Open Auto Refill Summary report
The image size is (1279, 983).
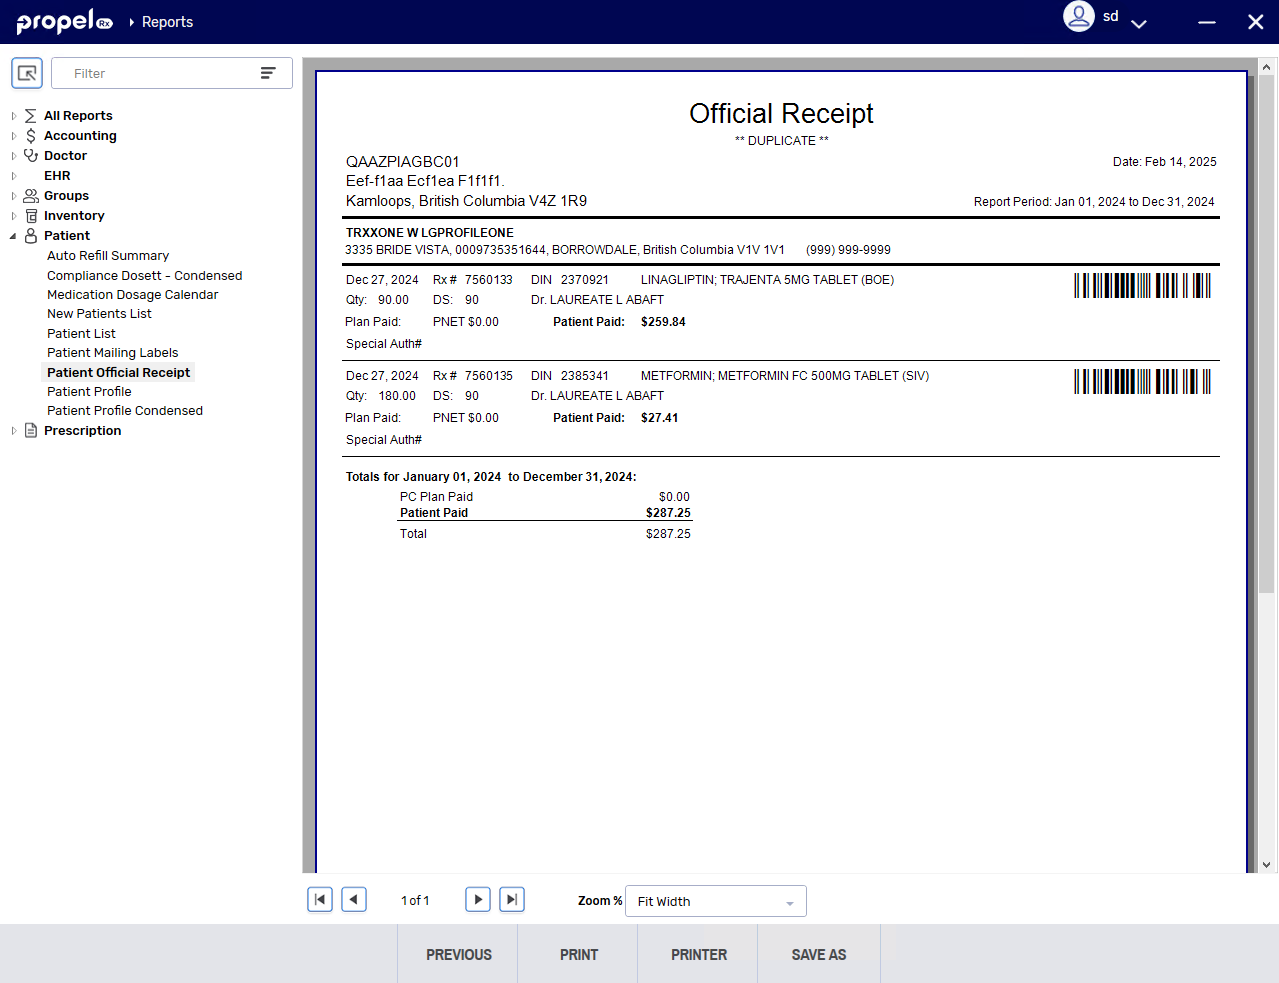[x=108, y=256]
